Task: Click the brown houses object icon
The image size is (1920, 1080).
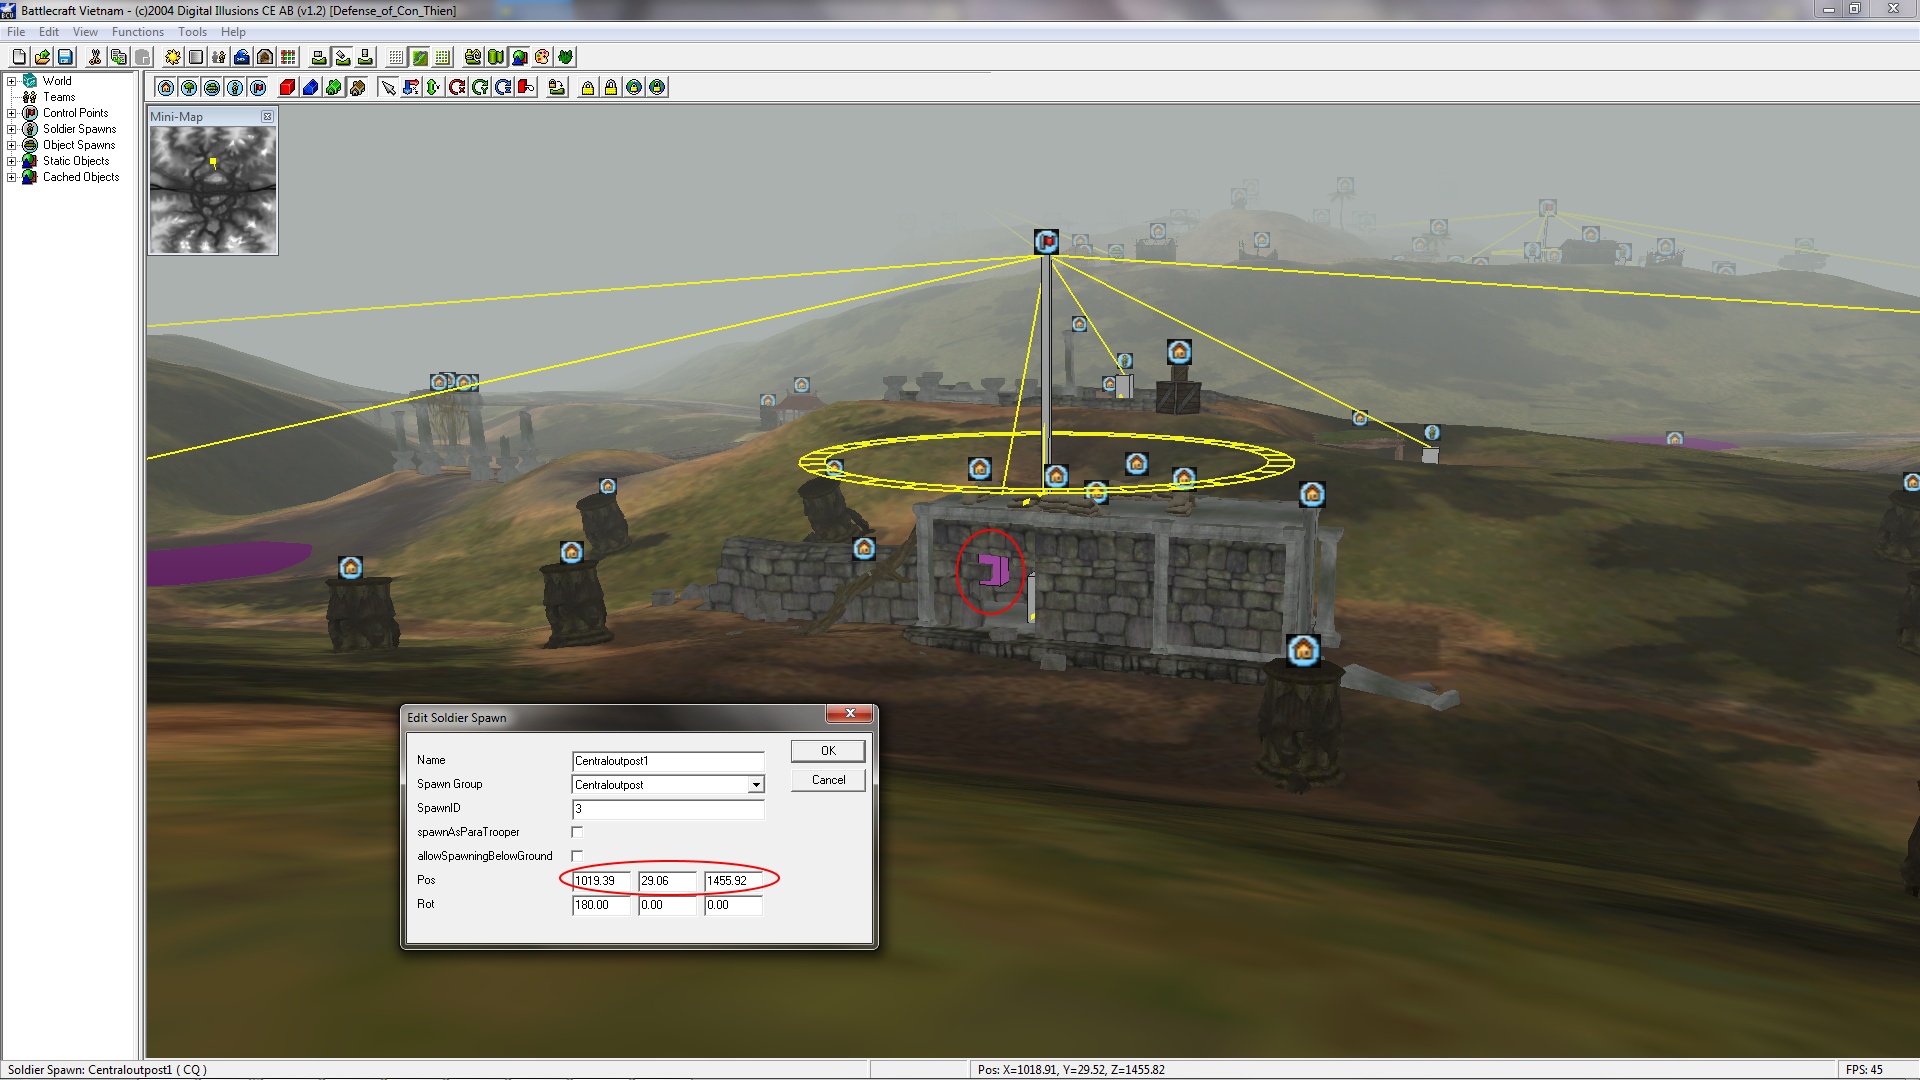Action: [x=357, y=88]
